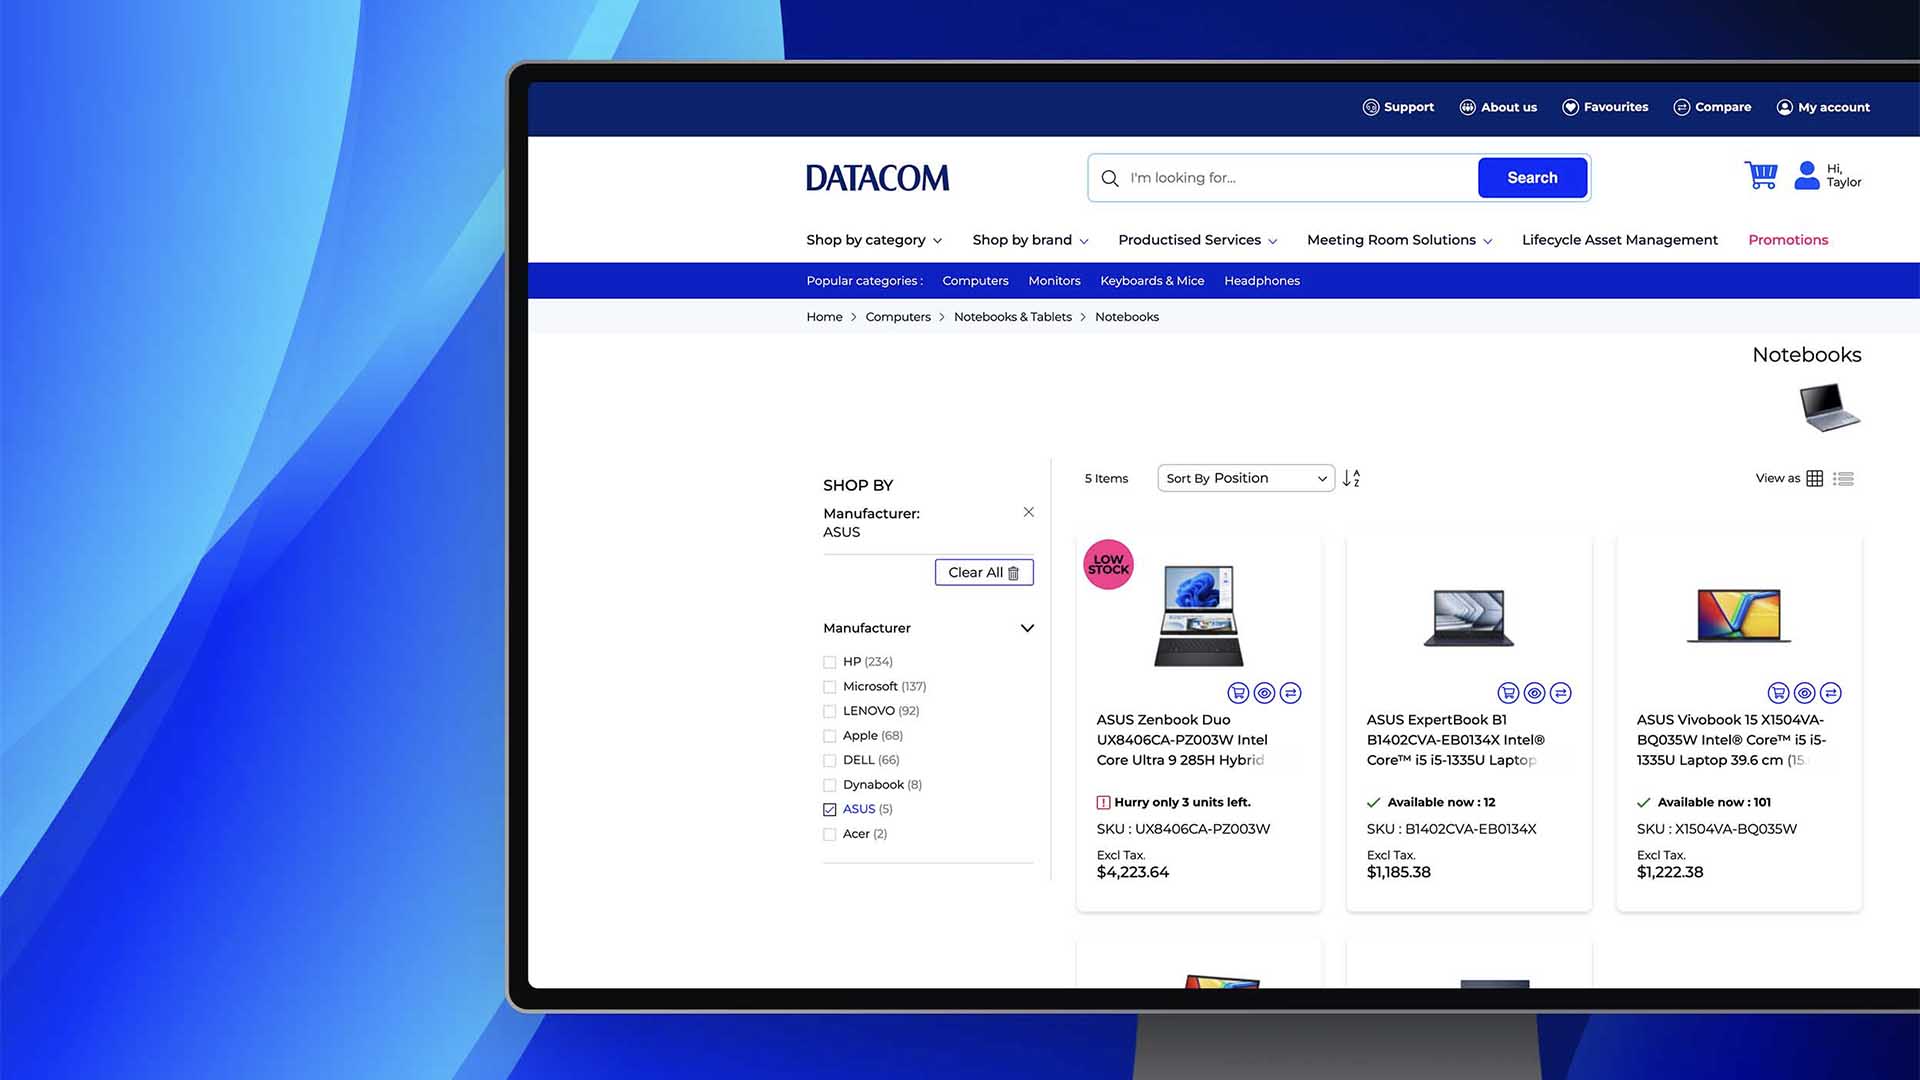Image resolution: width=1920 pixels, height=1080 pixels.
Task: Toggle the sort direction arrow icon
Action: click(x=1351, y=478)
